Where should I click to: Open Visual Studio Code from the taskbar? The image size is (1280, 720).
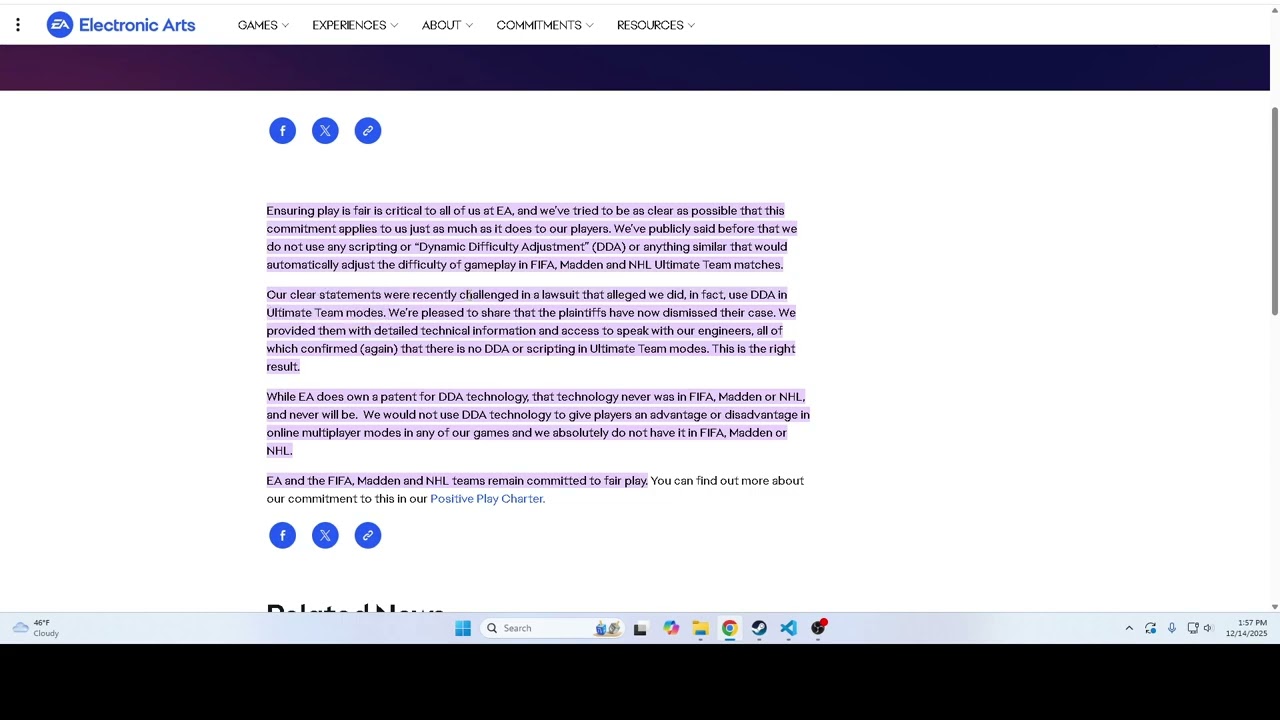(x=789, y=628)
